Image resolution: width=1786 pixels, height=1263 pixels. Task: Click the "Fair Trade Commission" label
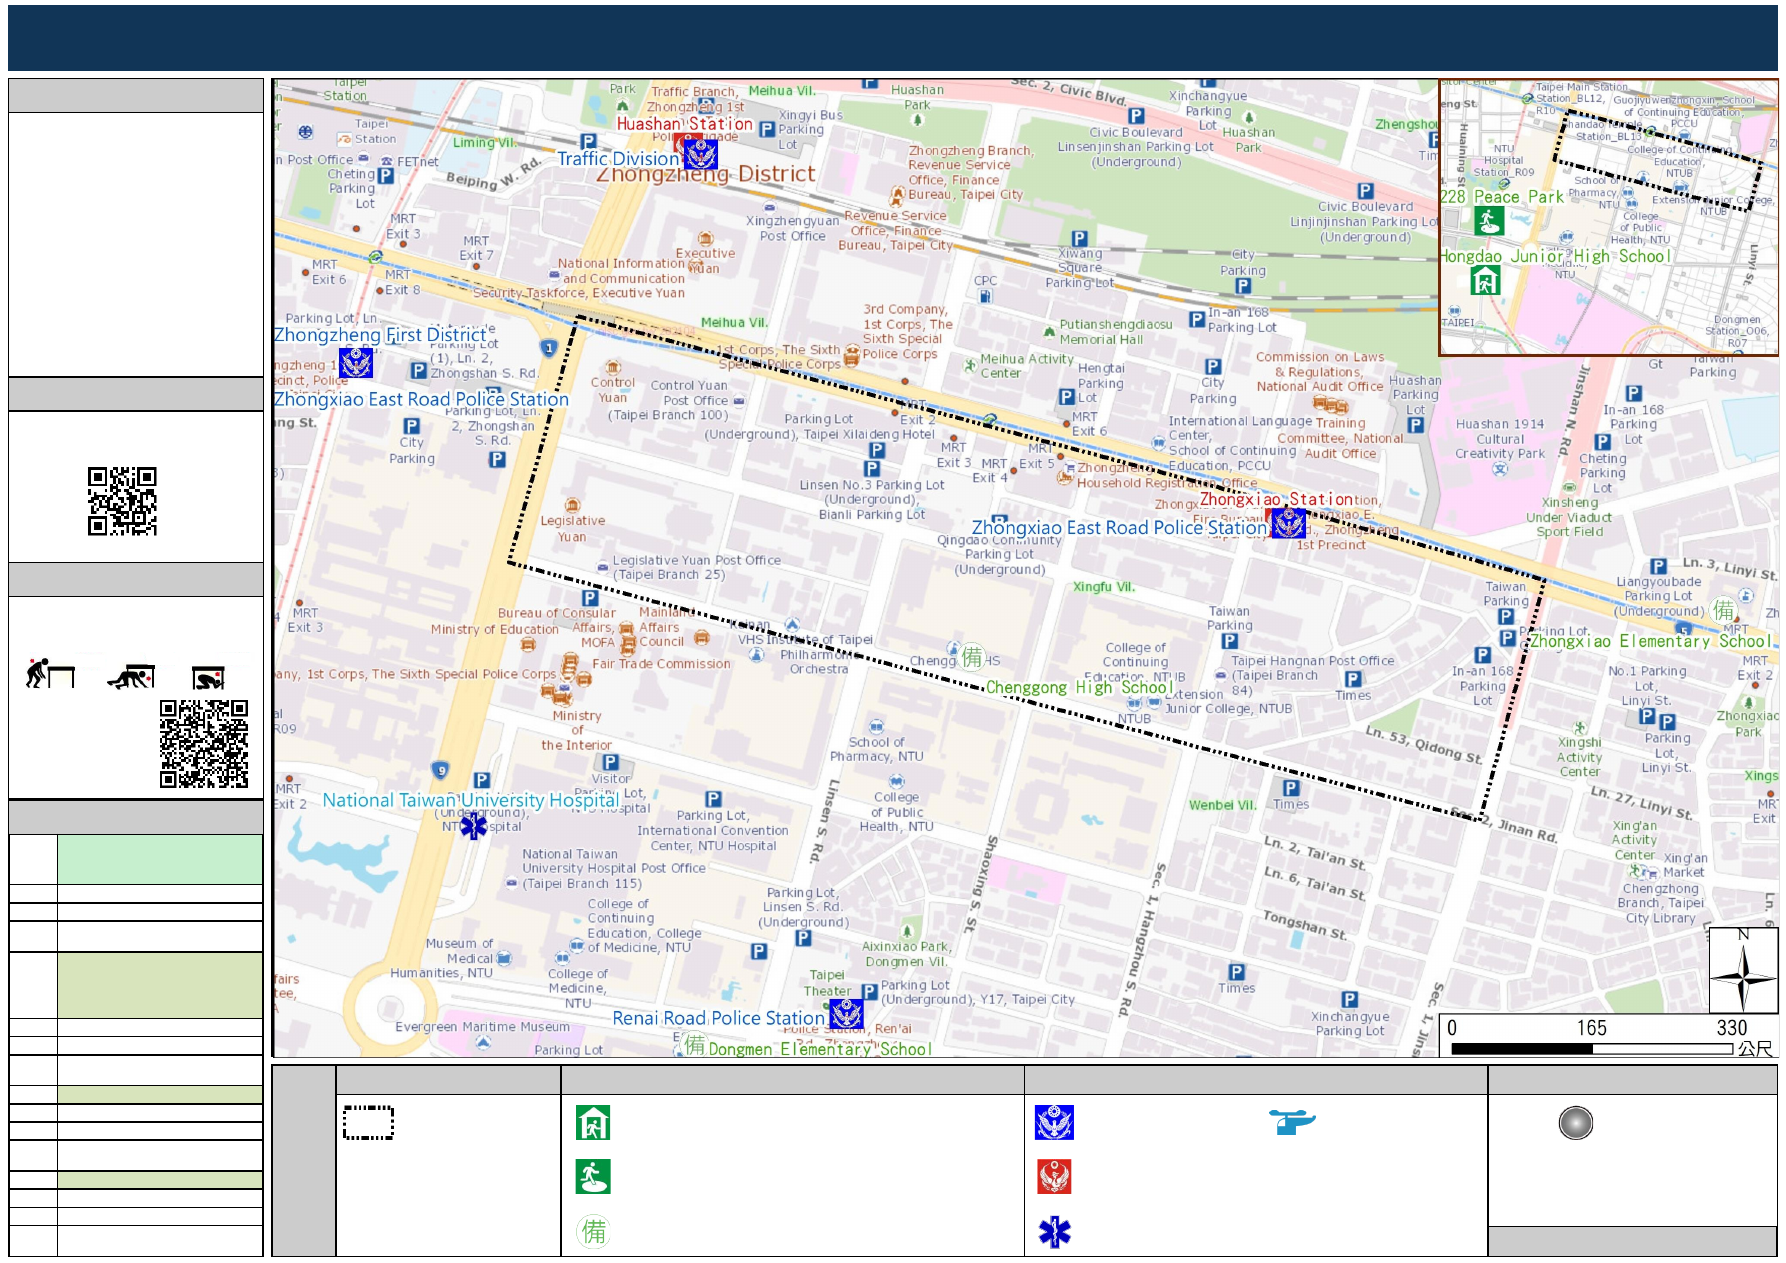tap(661, 664)
